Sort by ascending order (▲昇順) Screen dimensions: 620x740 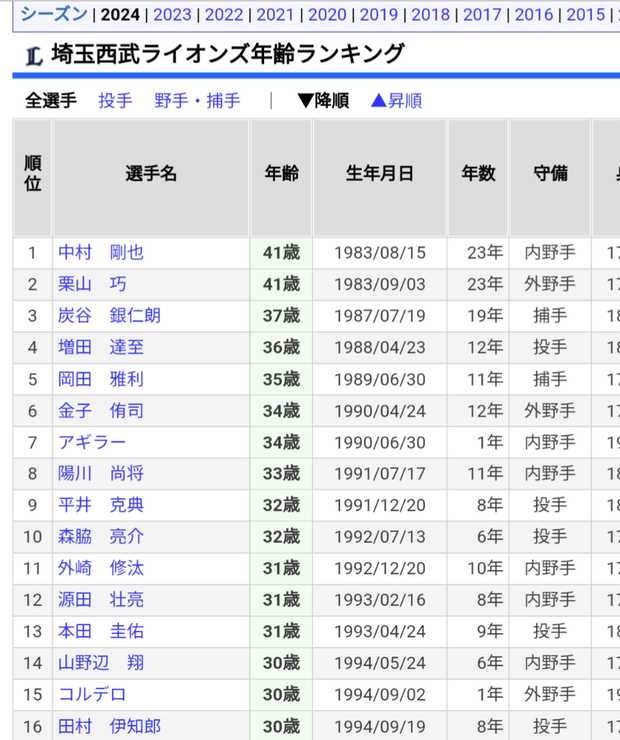pos(396,100)
